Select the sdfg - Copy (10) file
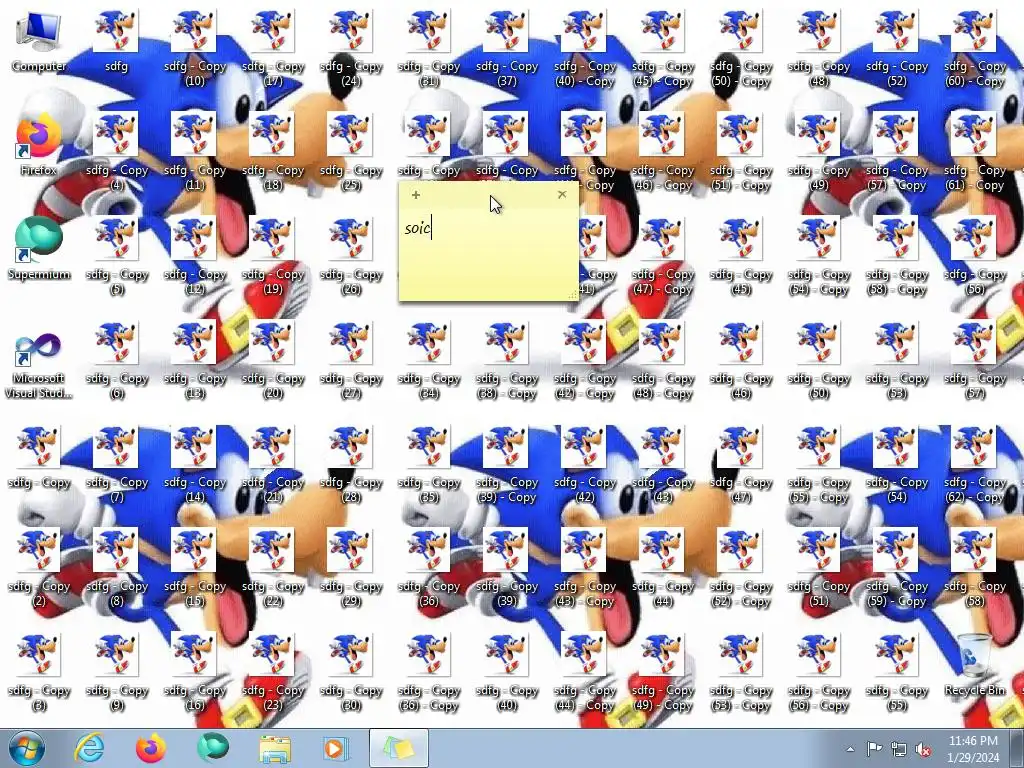This screenshot has height=768, width=1024. tap(194, 48)
